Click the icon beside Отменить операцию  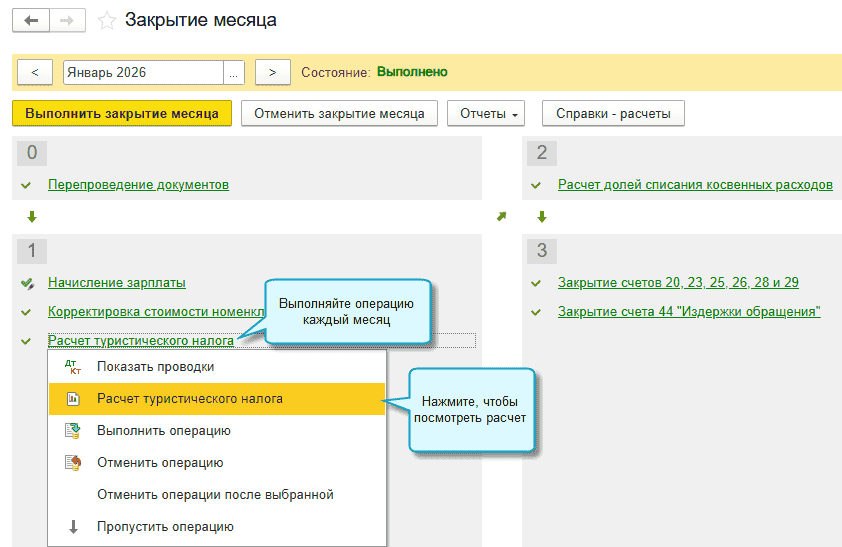73,463
